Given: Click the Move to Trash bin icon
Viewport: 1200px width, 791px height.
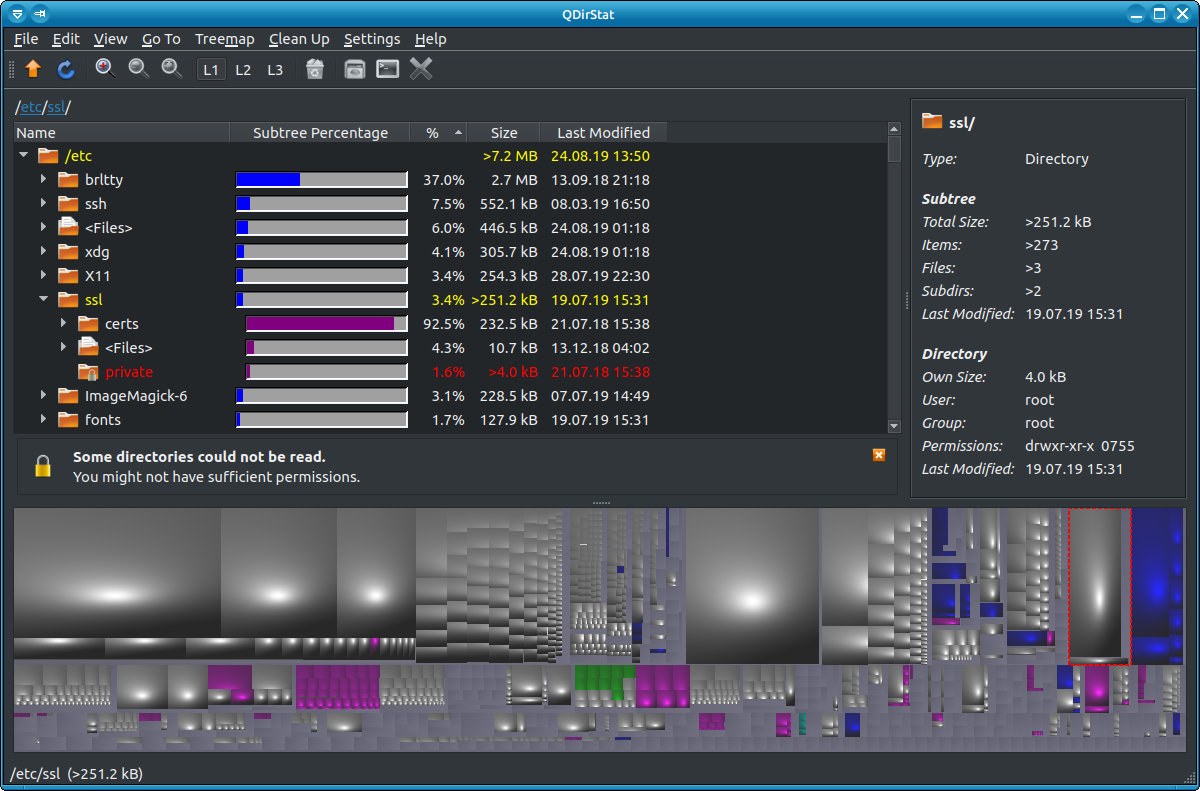Looking at the screenshot, I should point(315,69).
